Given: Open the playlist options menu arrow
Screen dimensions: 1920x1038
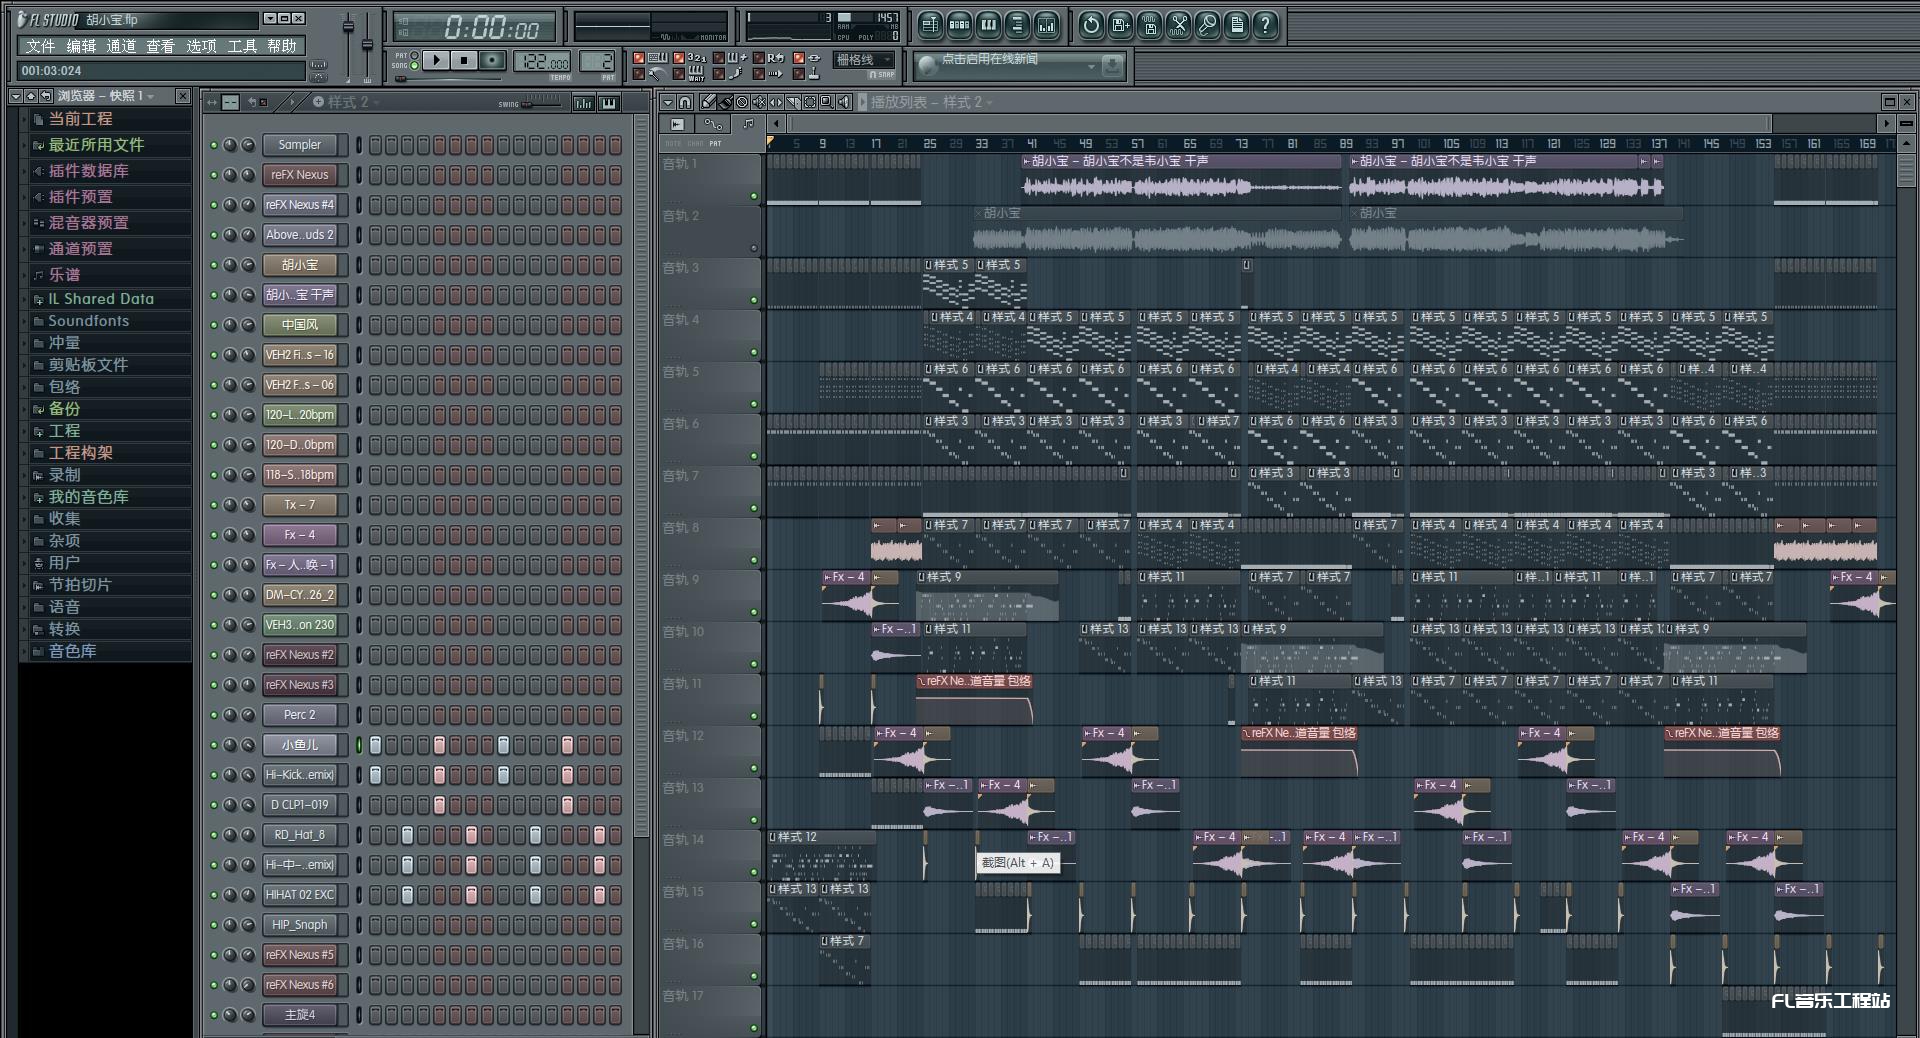Looking at the screenshot, I should pyautogui.click(x=668, y=102).
